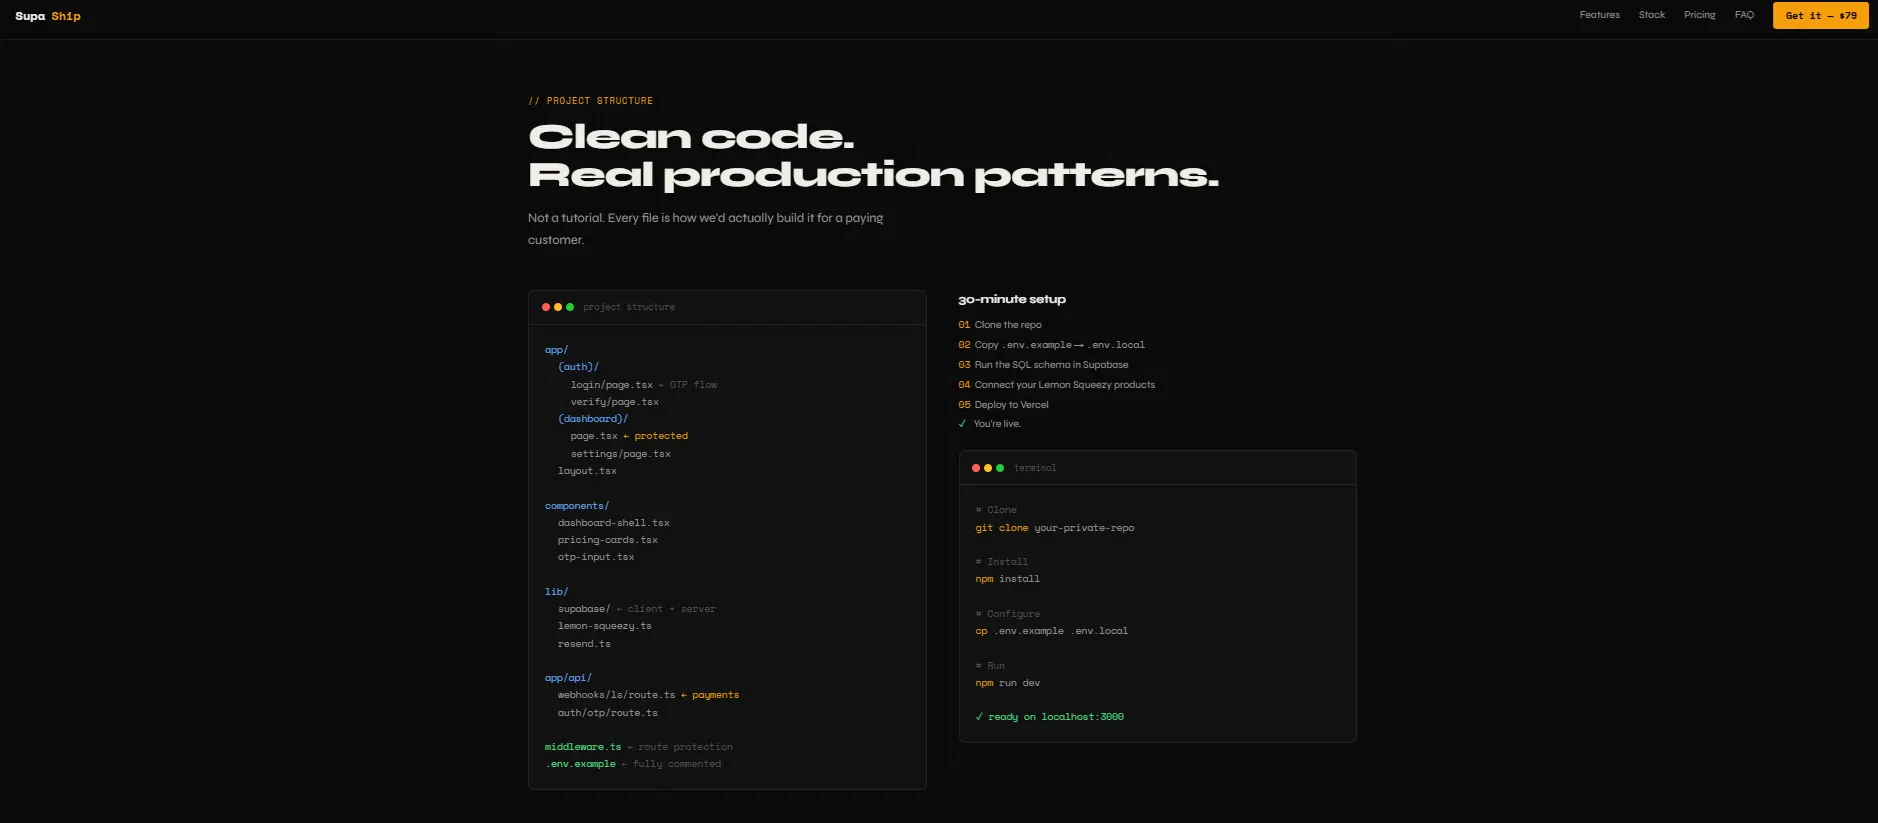Click the red dot in terminal window

(x=976, y=468)
